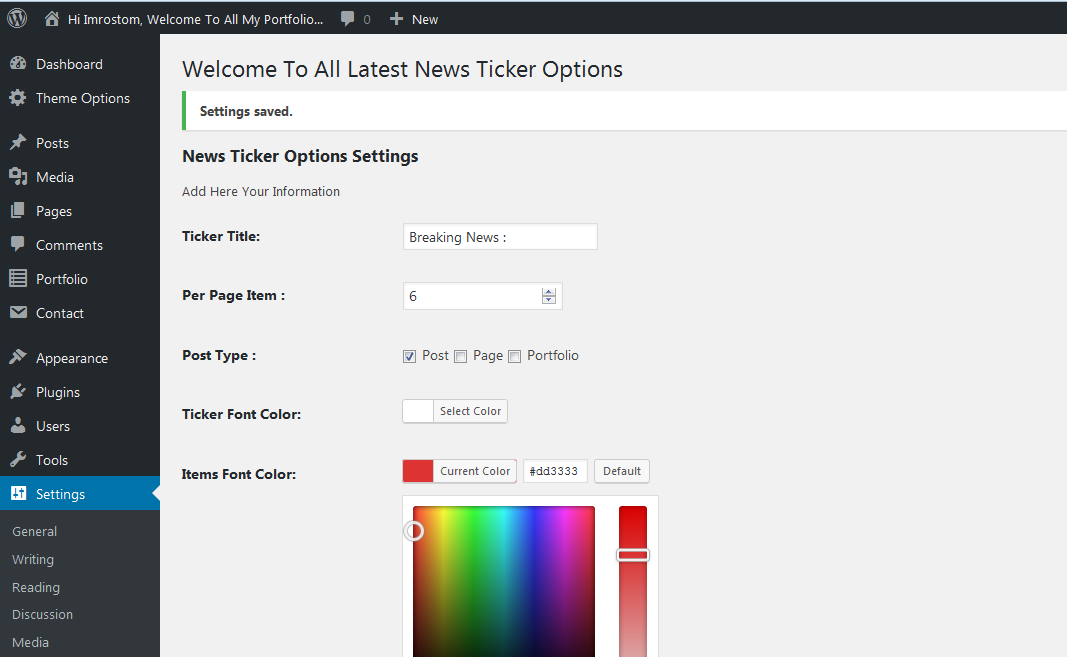The height and width of the screenshot is (657, 1067).
Task: Enable the Portfolio post type checkbox
Action: (514, 357)
